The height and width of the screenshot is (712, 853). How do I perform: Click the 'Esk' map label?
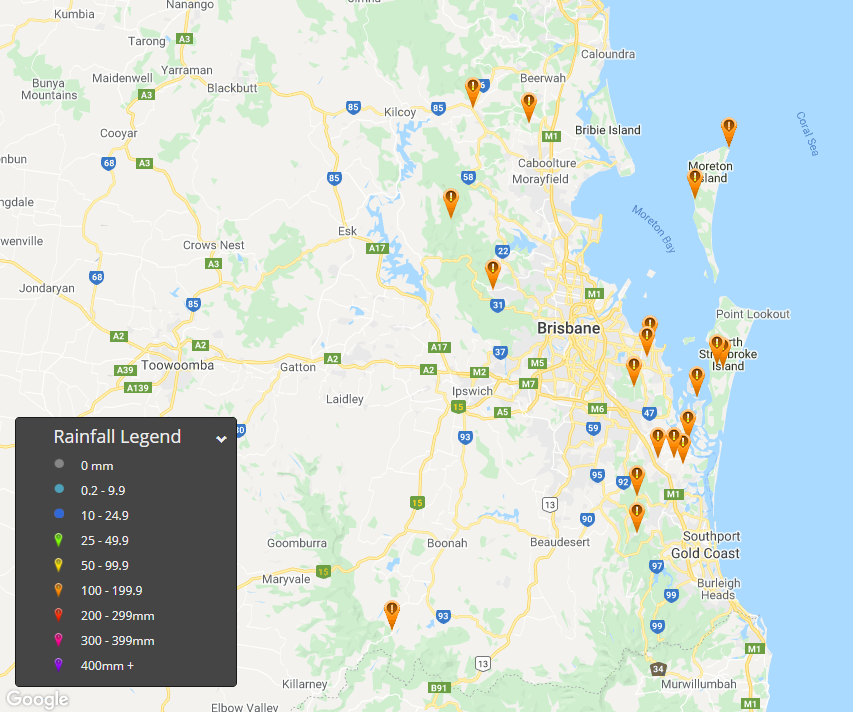347,231
